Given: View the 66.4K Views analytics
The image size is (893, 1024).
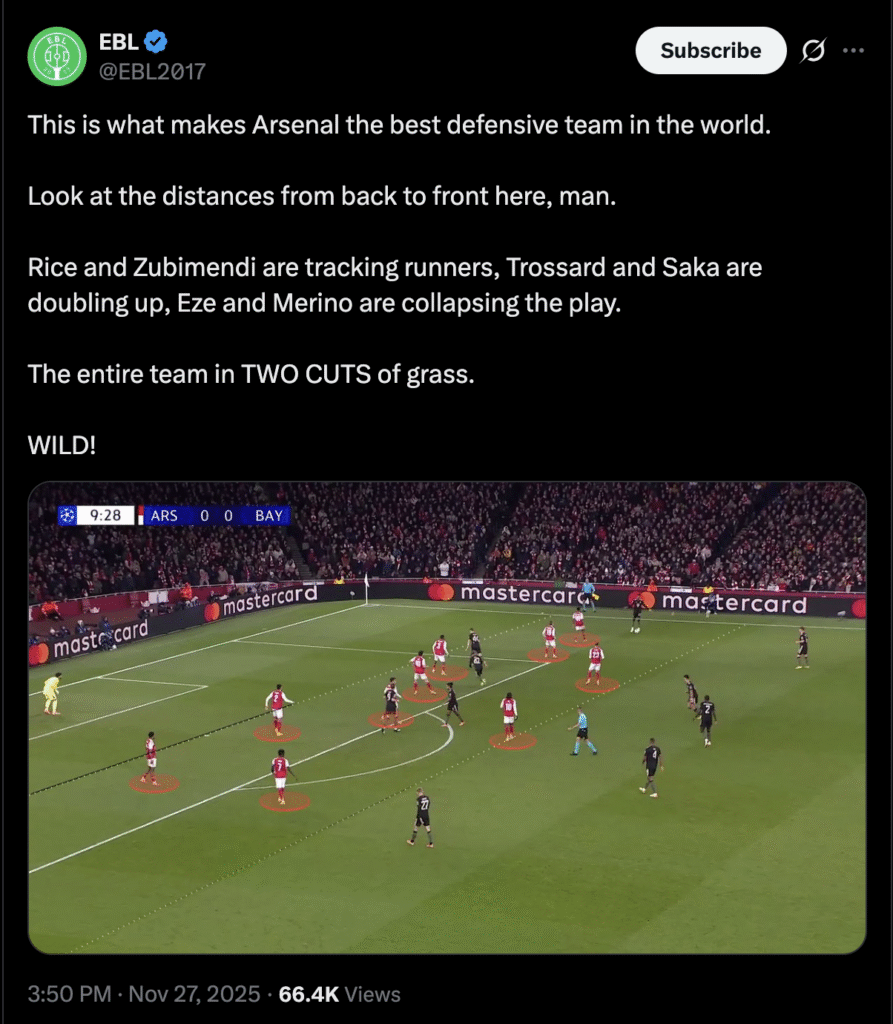Looking at the screenshot, I should [340, 994].
